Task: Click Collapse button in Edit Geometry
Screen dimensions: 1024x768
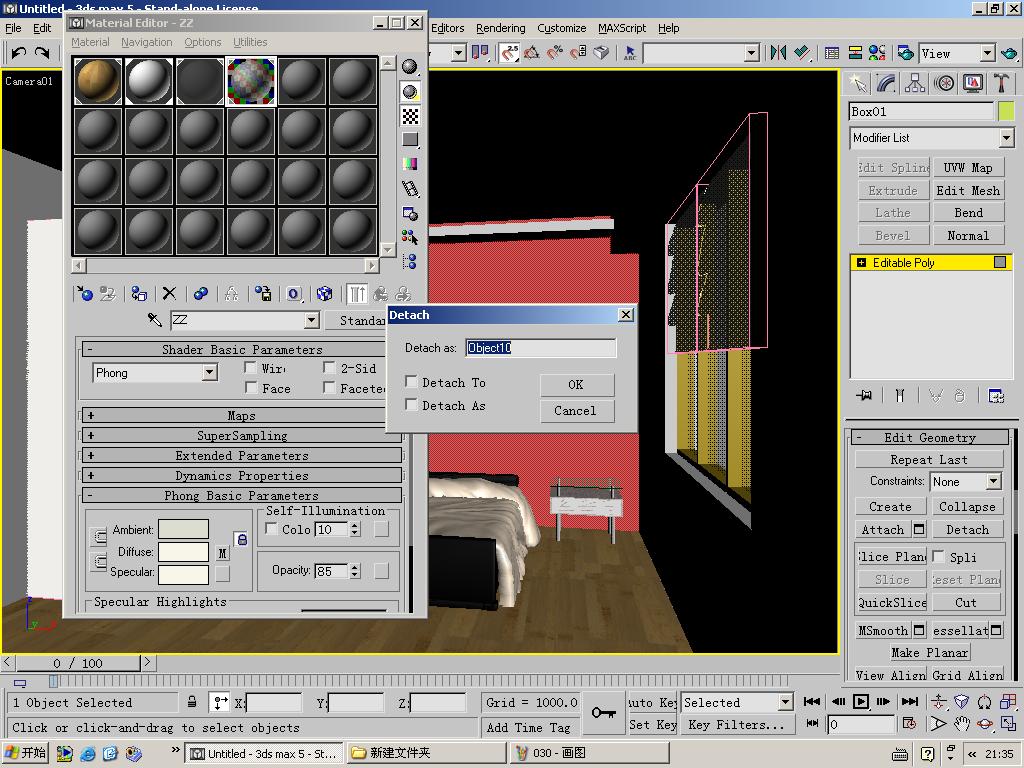Action: point(967,506)
